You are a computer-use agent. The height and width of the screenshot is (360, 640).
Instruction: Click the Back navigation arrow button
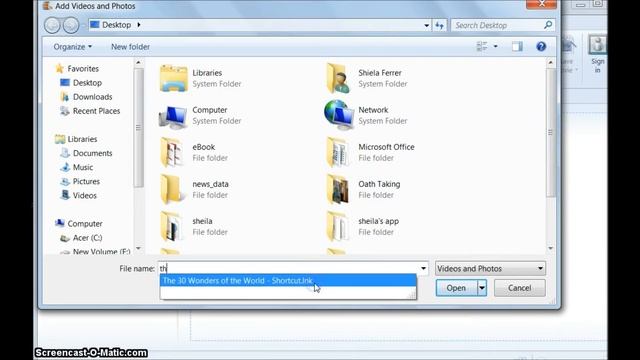[52, 25]
